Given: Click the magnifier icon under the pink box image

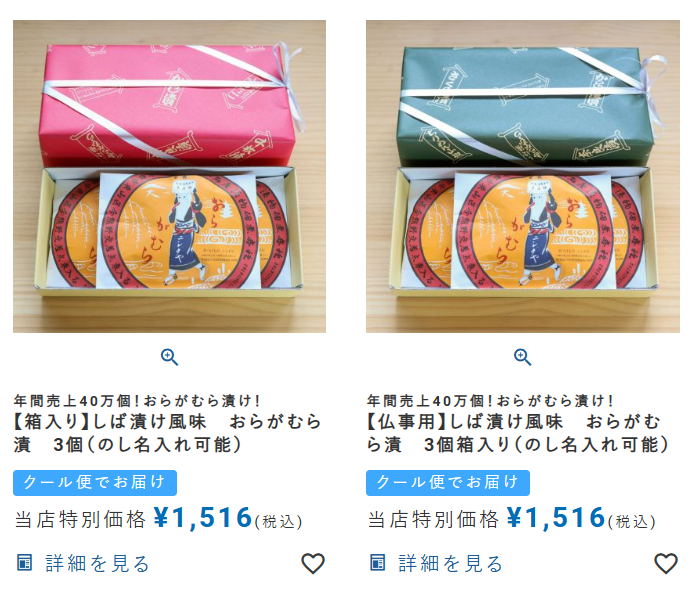Looking at the screenshot, I should pos(169,357).
